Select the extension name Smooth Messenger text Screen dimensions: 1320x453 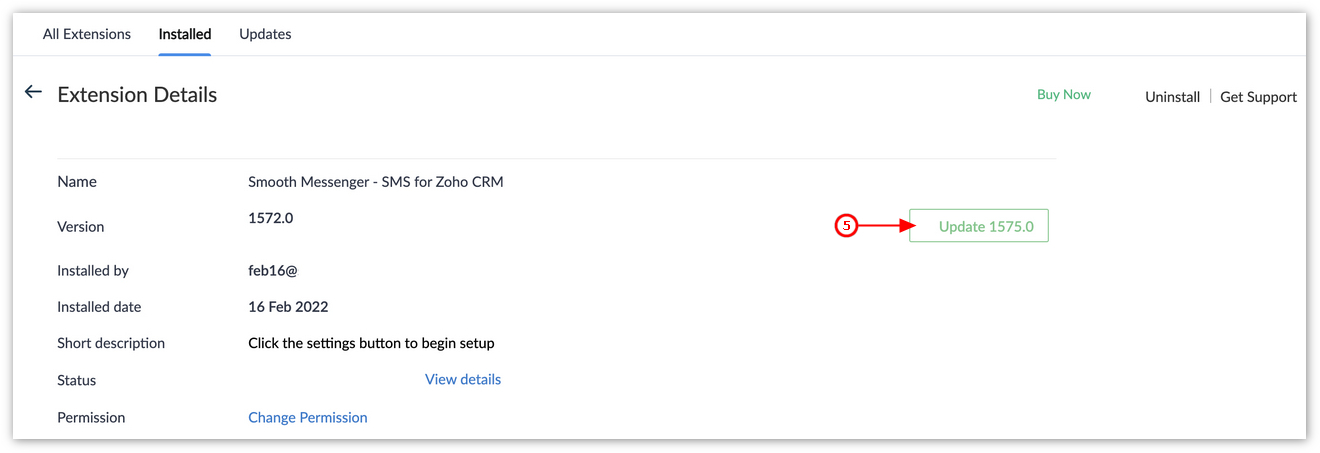[376, 182]
